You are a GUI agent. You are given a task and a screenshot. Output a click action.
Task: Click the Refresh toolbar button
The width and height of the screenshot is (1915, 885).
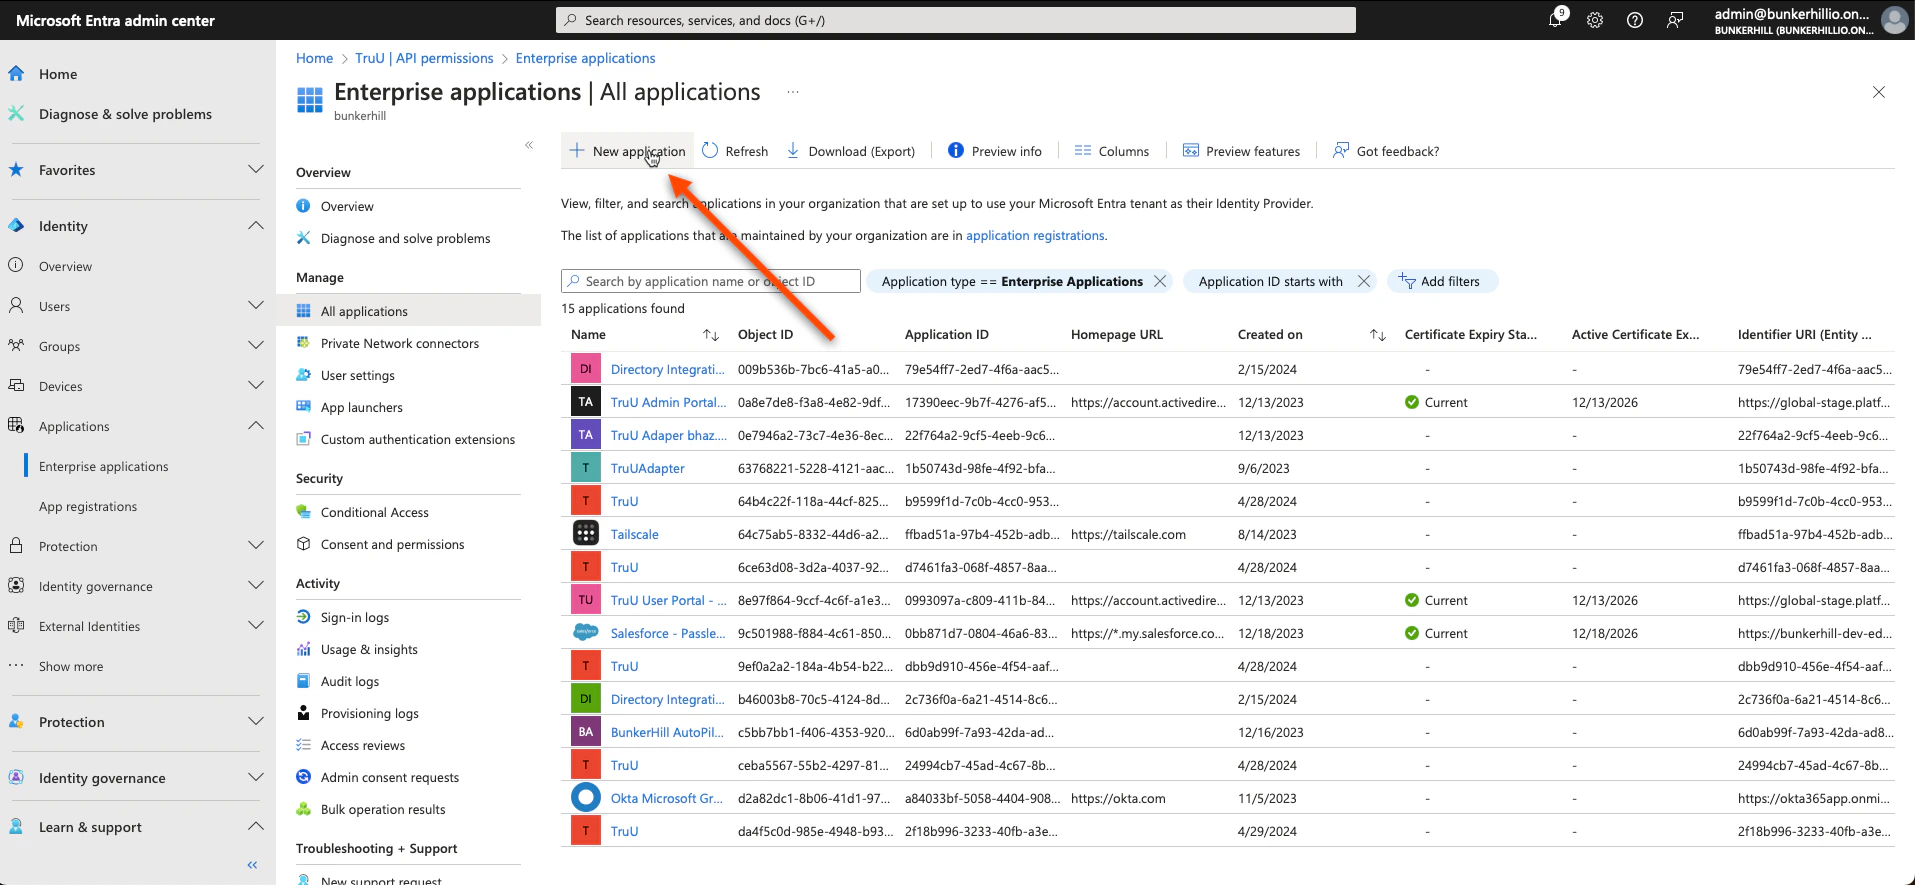tap(735, 151)
